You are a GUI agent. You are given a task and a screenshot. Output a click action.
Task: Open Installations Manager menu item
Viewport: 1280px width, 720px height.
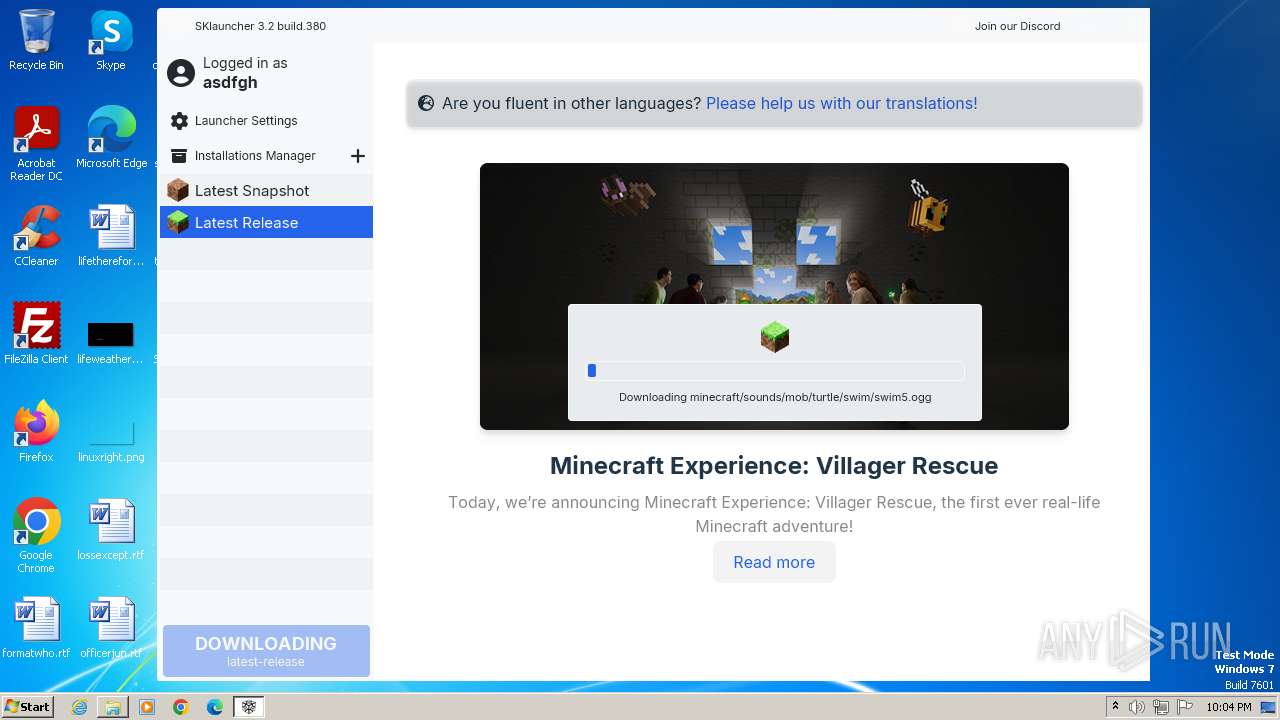255,156
